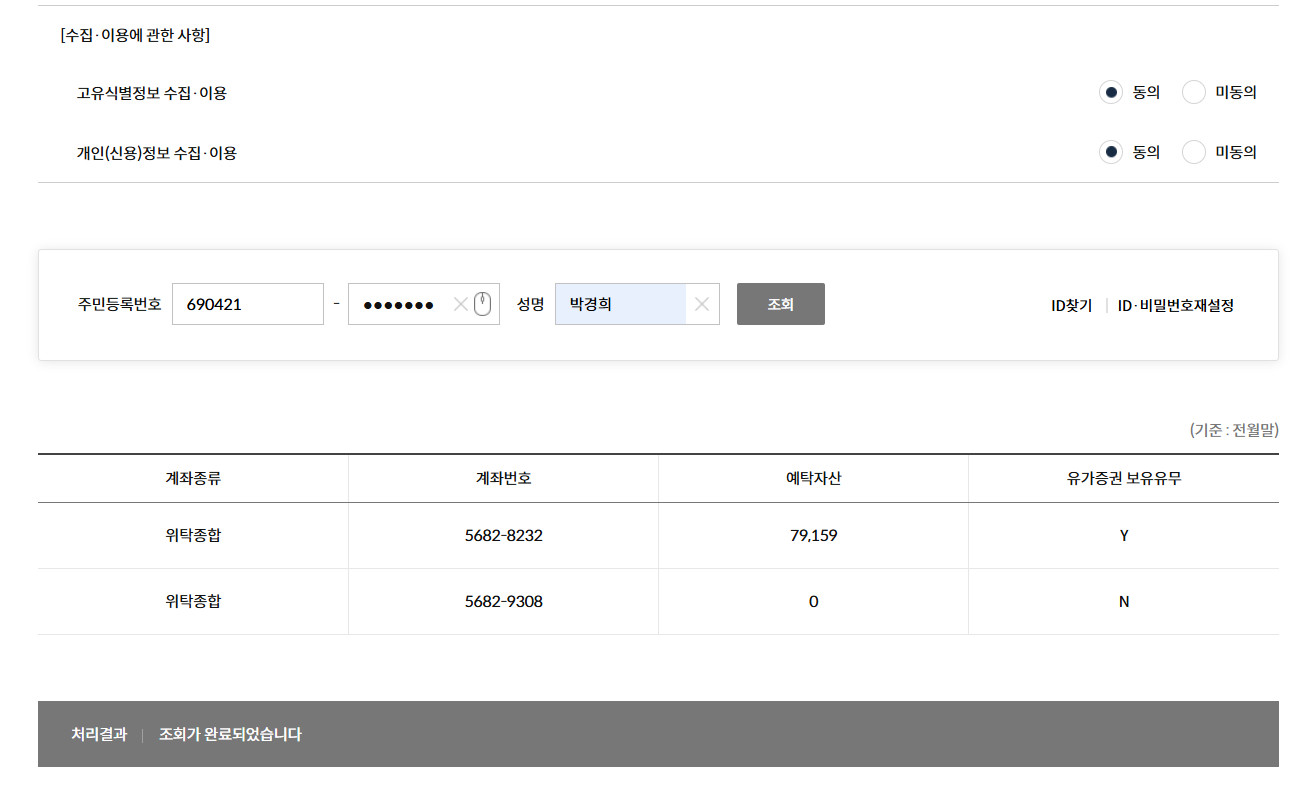Select 미동의 for 고유식별정보 수집·이용
Image resolution: width=1309 pixels, height=799 pixels.
(x=1194, y=93)
